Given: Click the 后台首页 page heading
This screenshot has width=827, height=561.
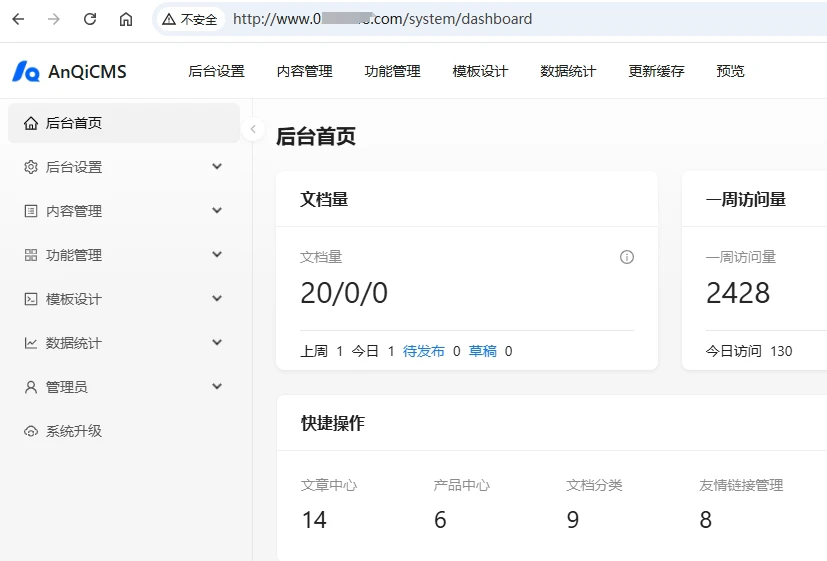Looking at the screenshot, I should point(316,137).
